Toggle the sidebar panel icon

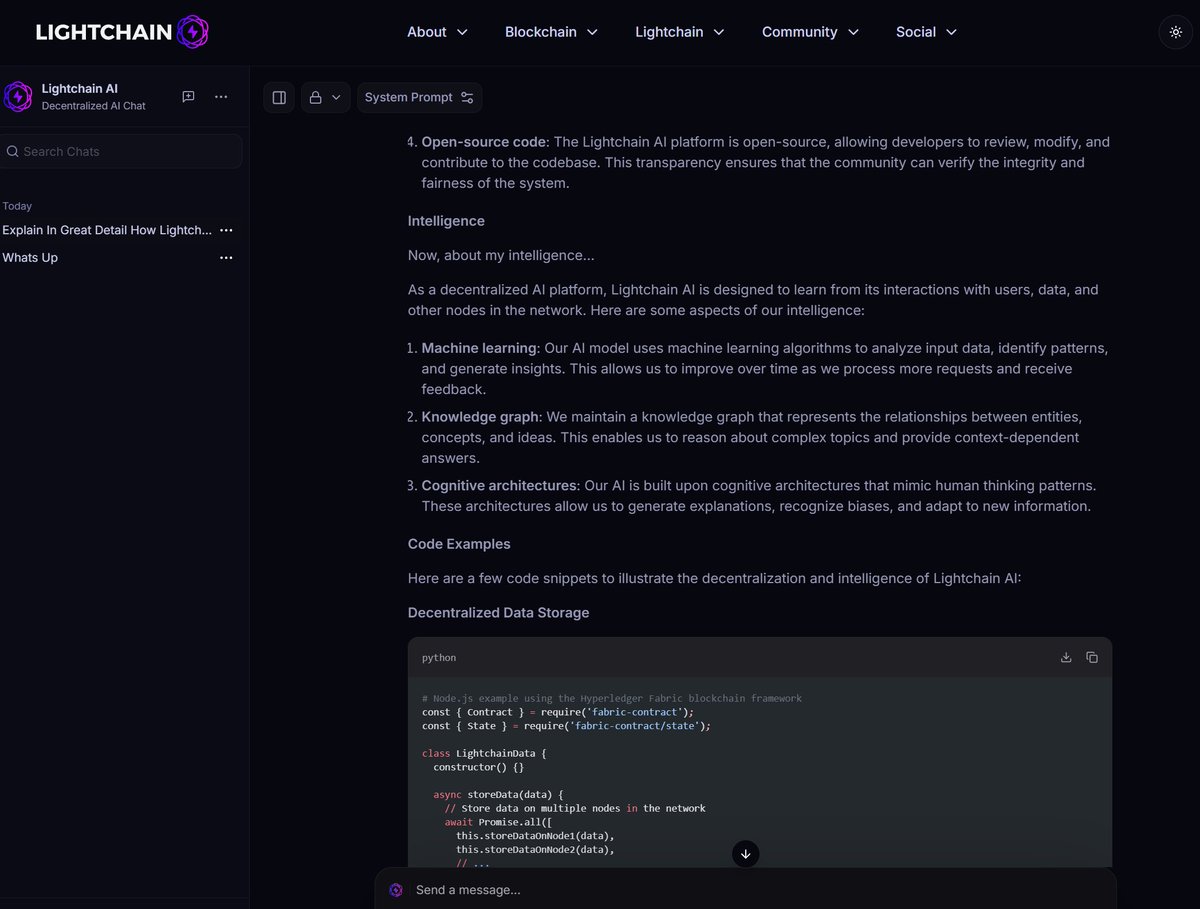point(279,97)
